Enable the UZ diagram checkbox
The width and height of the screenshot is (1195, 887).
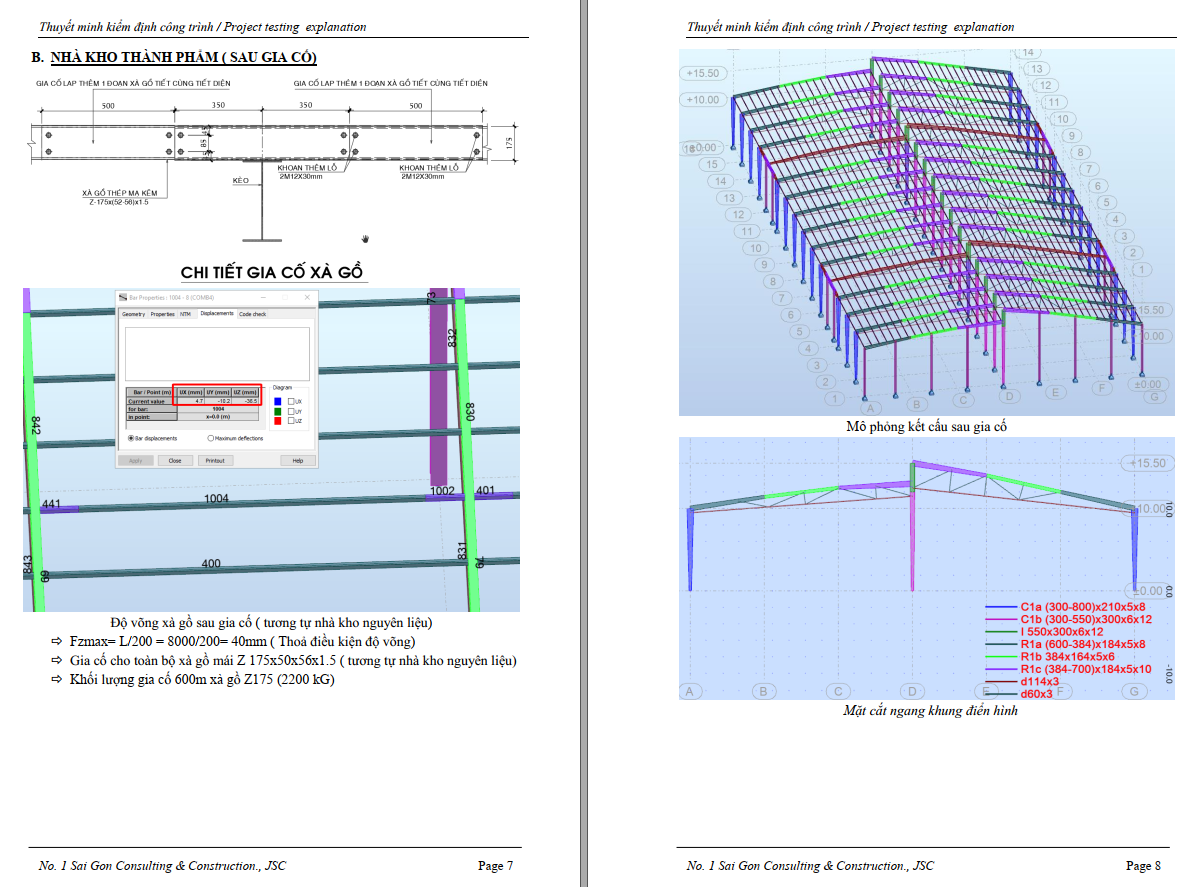coord(291,421)
